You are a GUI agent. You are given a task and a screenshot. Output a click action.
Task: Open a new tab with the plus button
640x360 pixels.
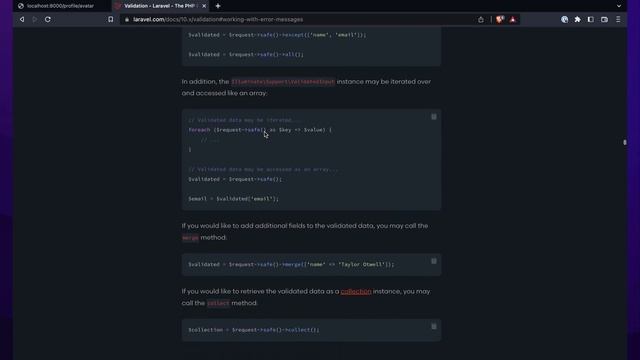[218, 6]
